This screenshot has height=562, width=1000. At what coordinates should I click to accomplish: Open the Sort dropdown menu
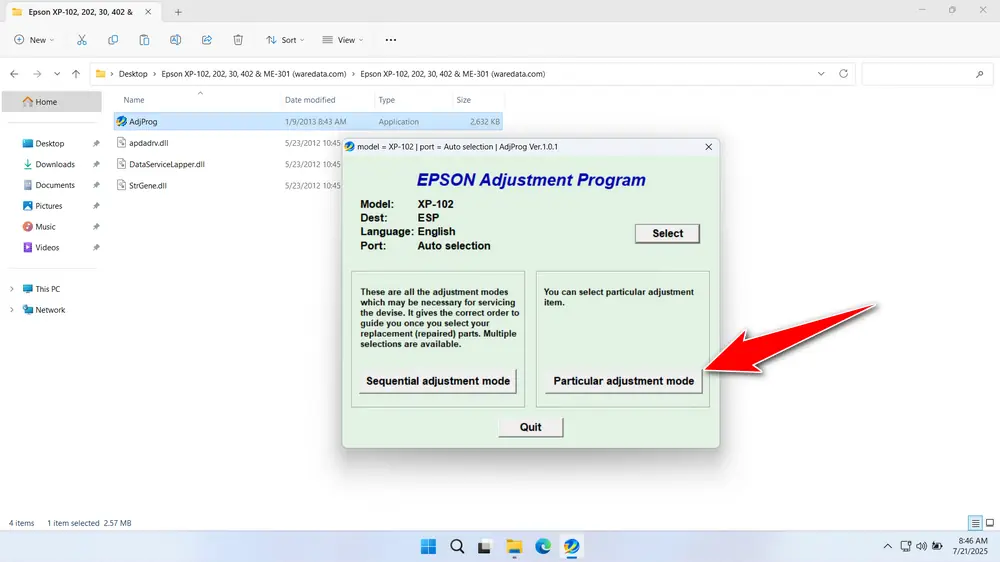pos(285,40)
